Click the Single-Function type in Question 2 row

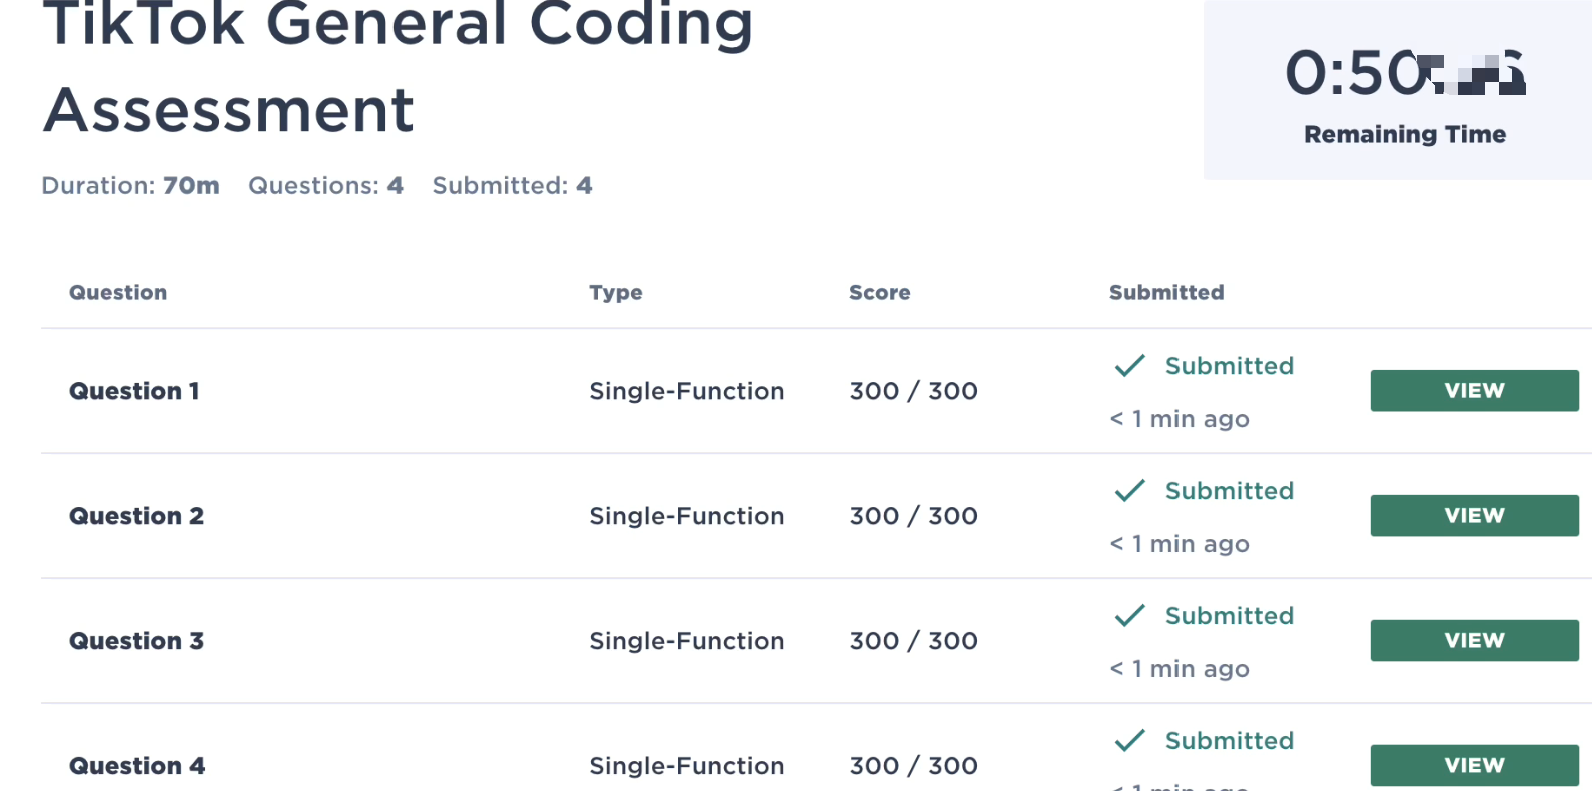[x=686, y=516]
